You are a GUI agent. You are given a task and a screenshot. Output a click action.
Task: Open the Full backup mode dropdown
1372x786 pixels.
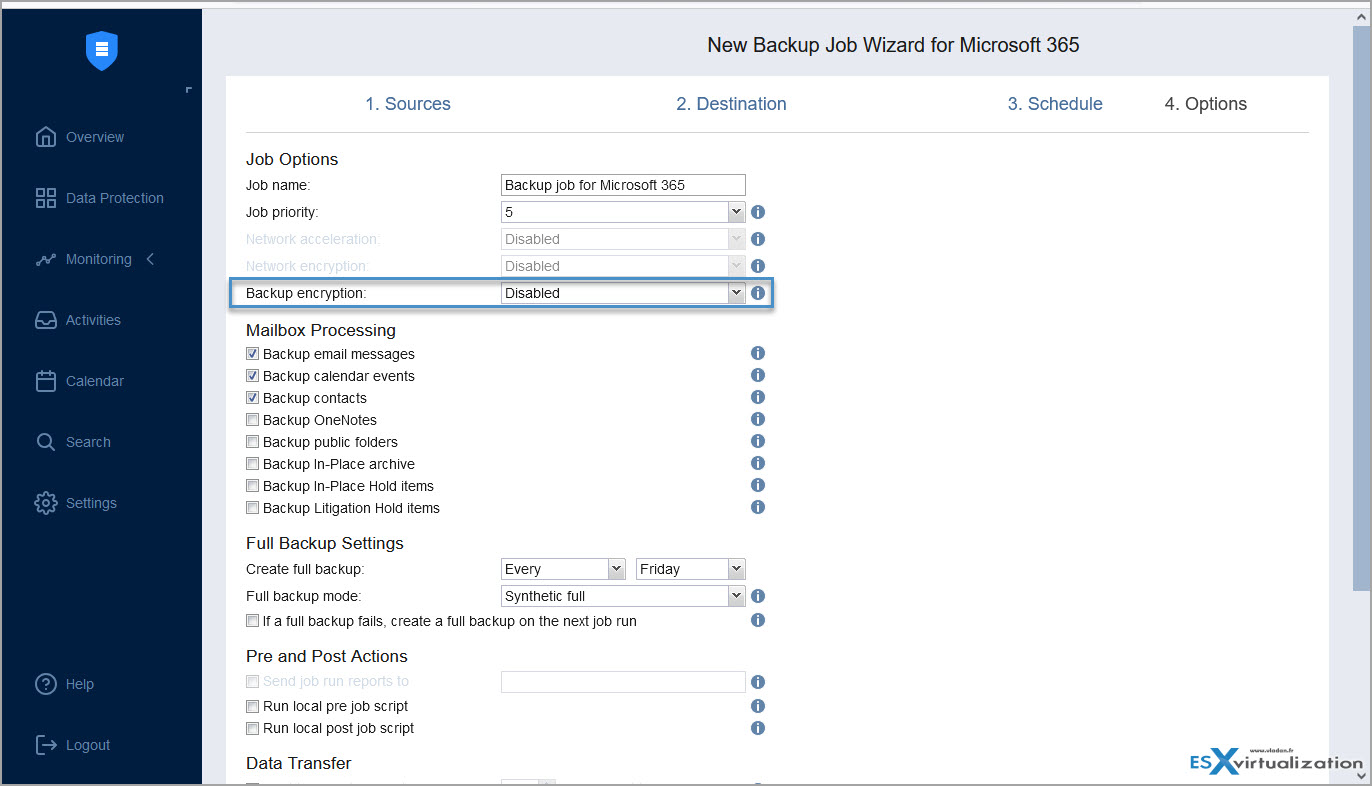[623, 596]
